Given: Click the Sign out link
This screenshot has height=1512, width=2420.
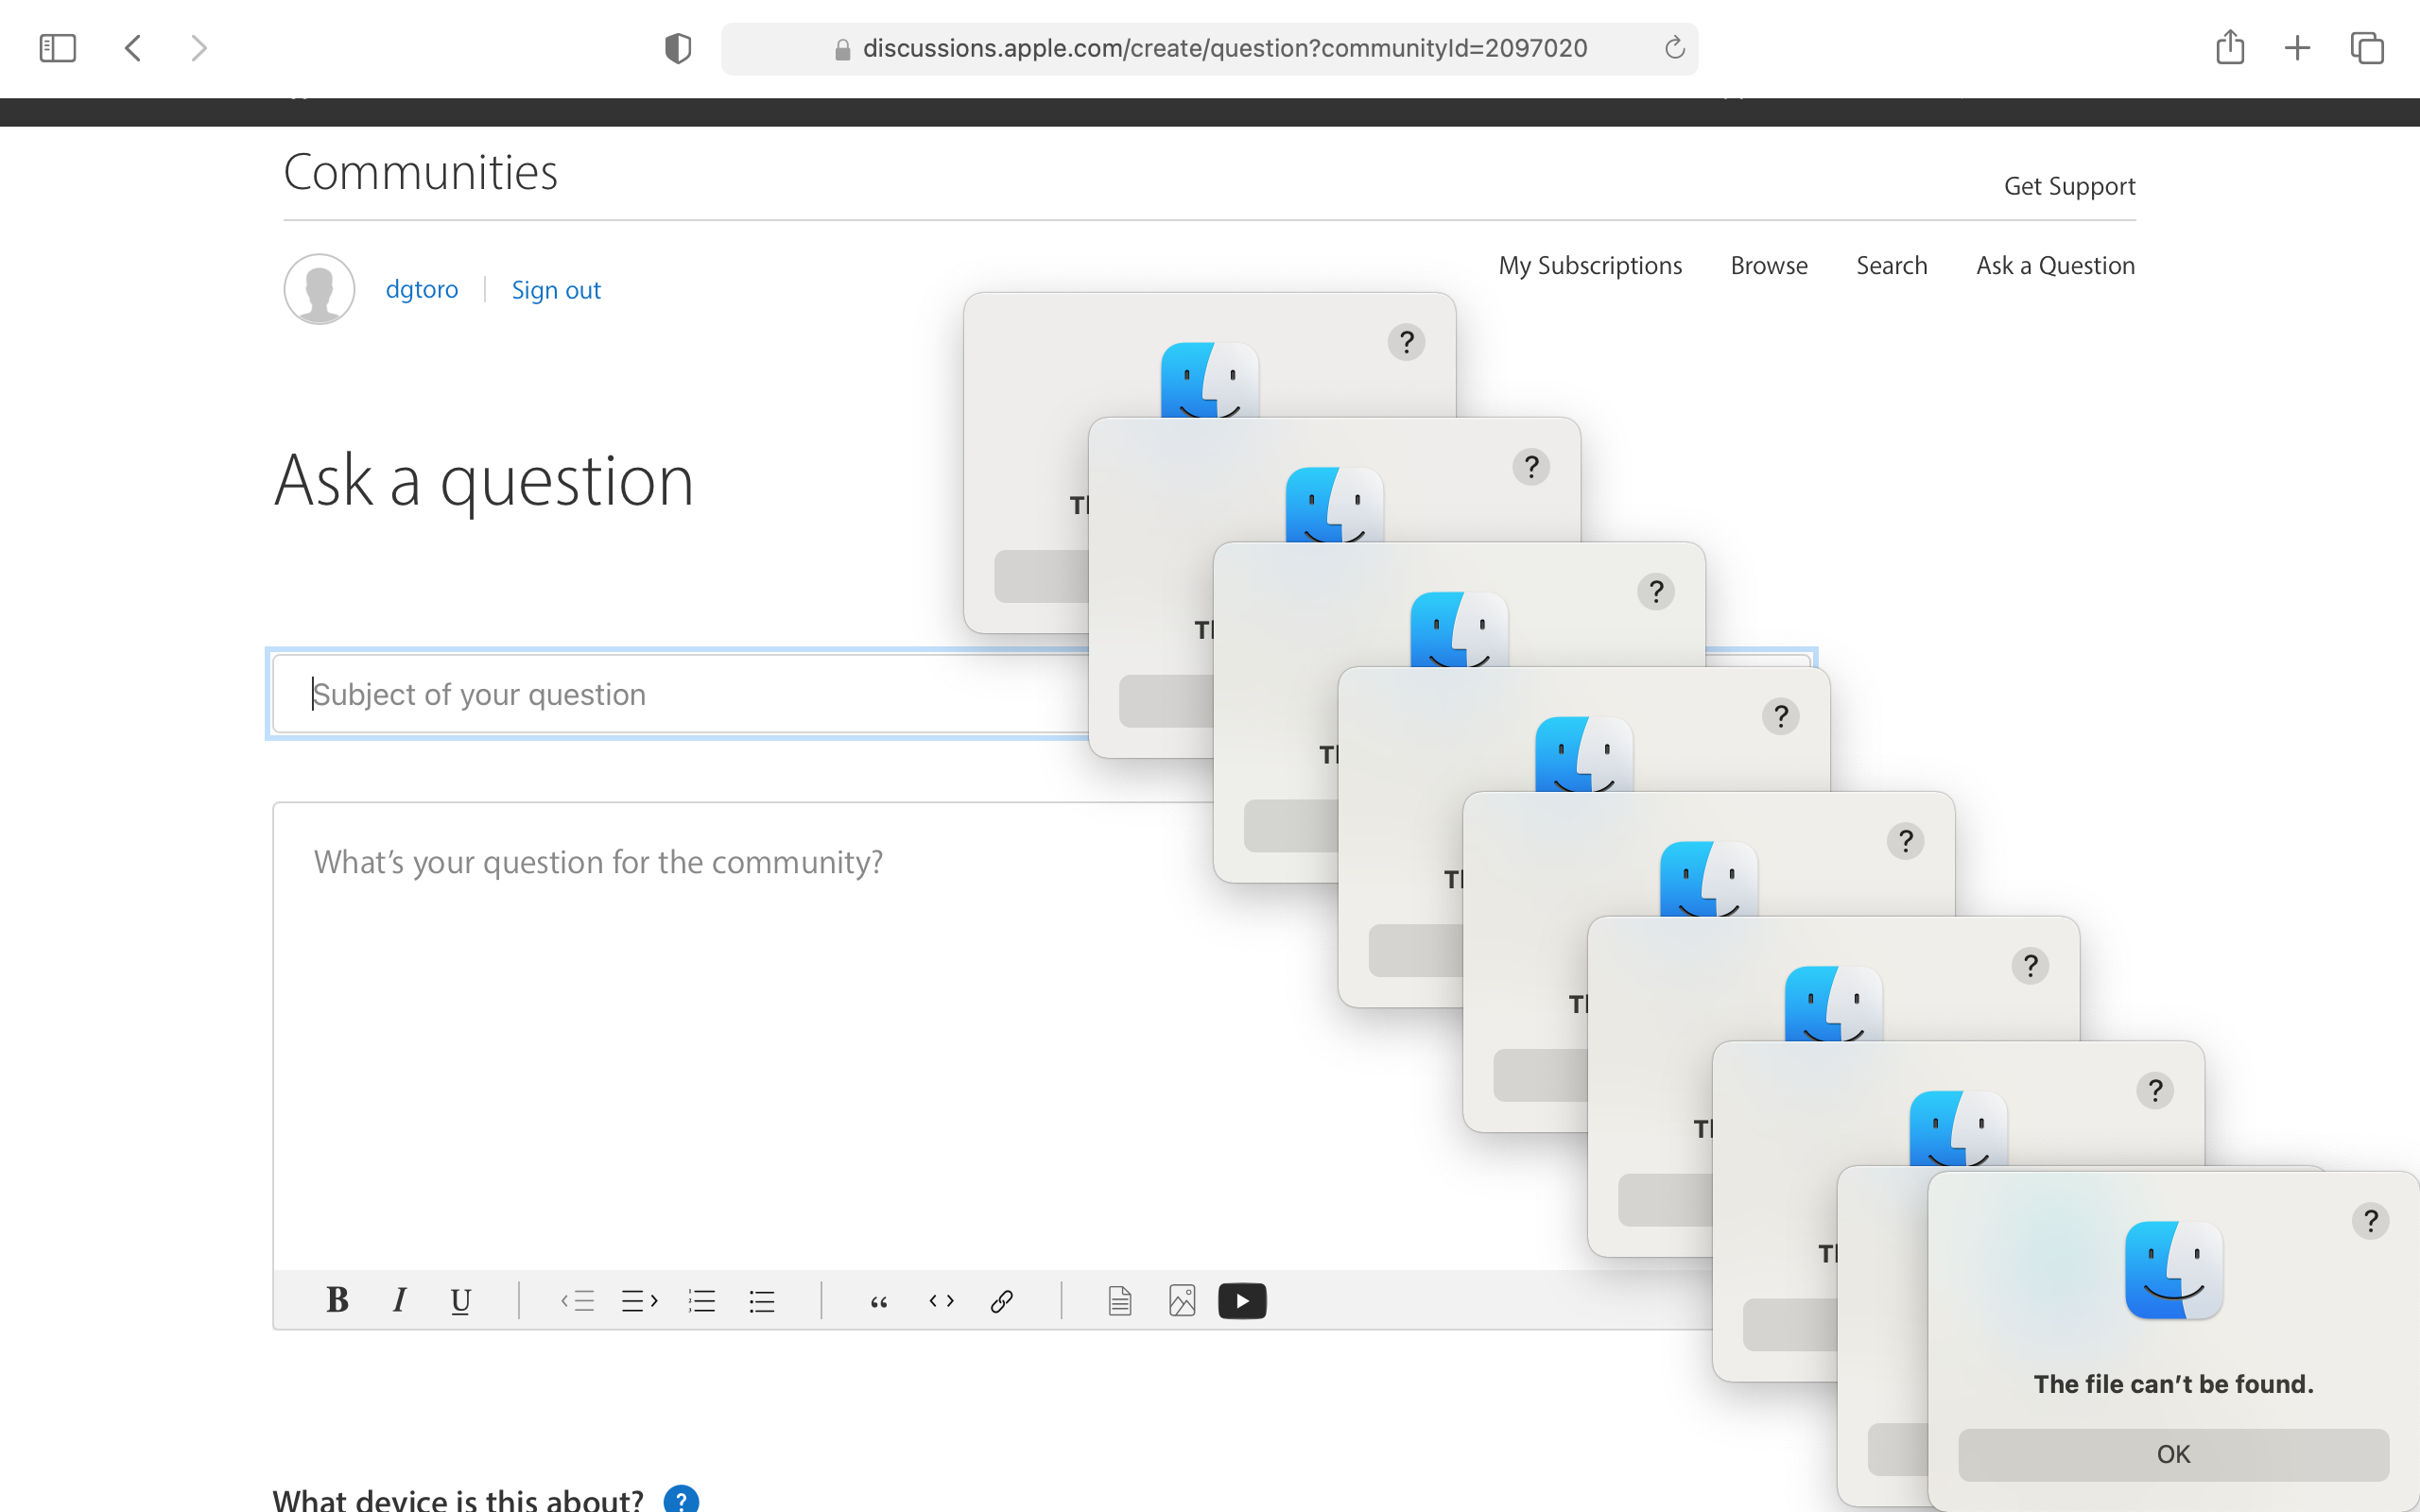Looking at the screenshot, I should (556, 290).
